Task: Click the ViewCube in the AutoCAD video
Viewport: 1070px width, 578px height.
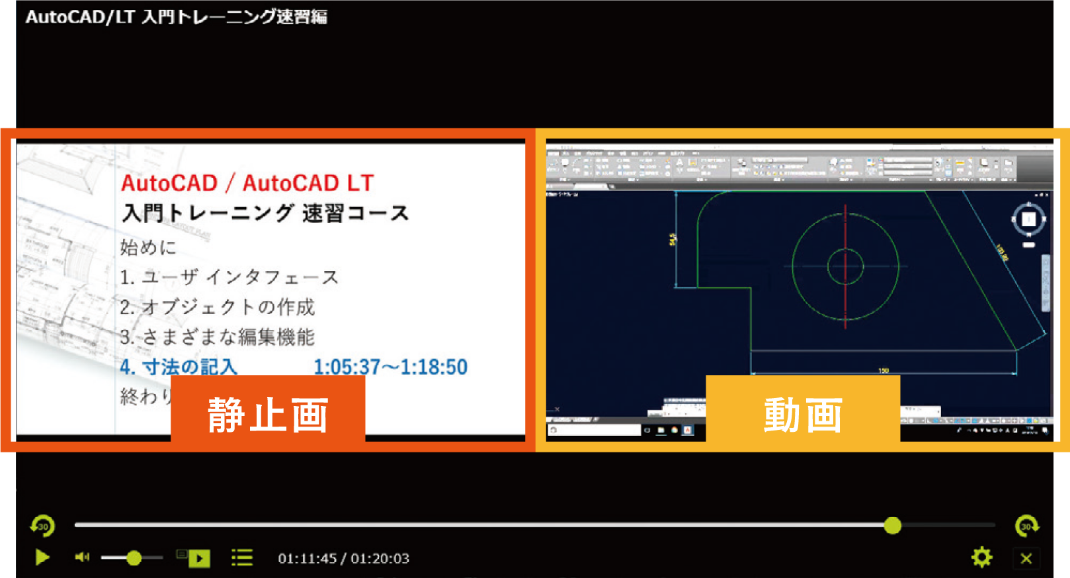Action: click(1028, 219)
